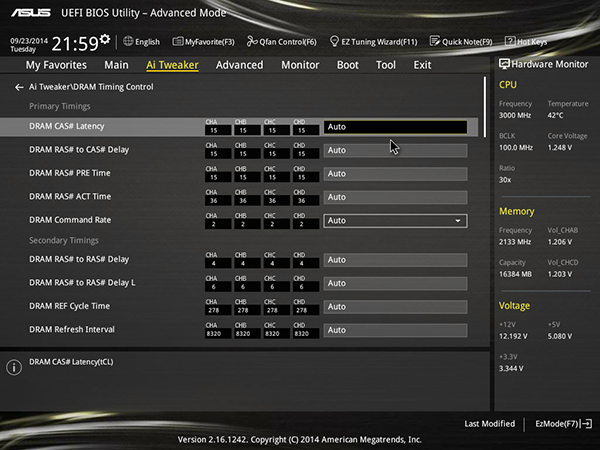600x450 pixels.
Task: Click Ai Tweaker\DRAM Timing Control breadcrumb
Action: [91, 87]
